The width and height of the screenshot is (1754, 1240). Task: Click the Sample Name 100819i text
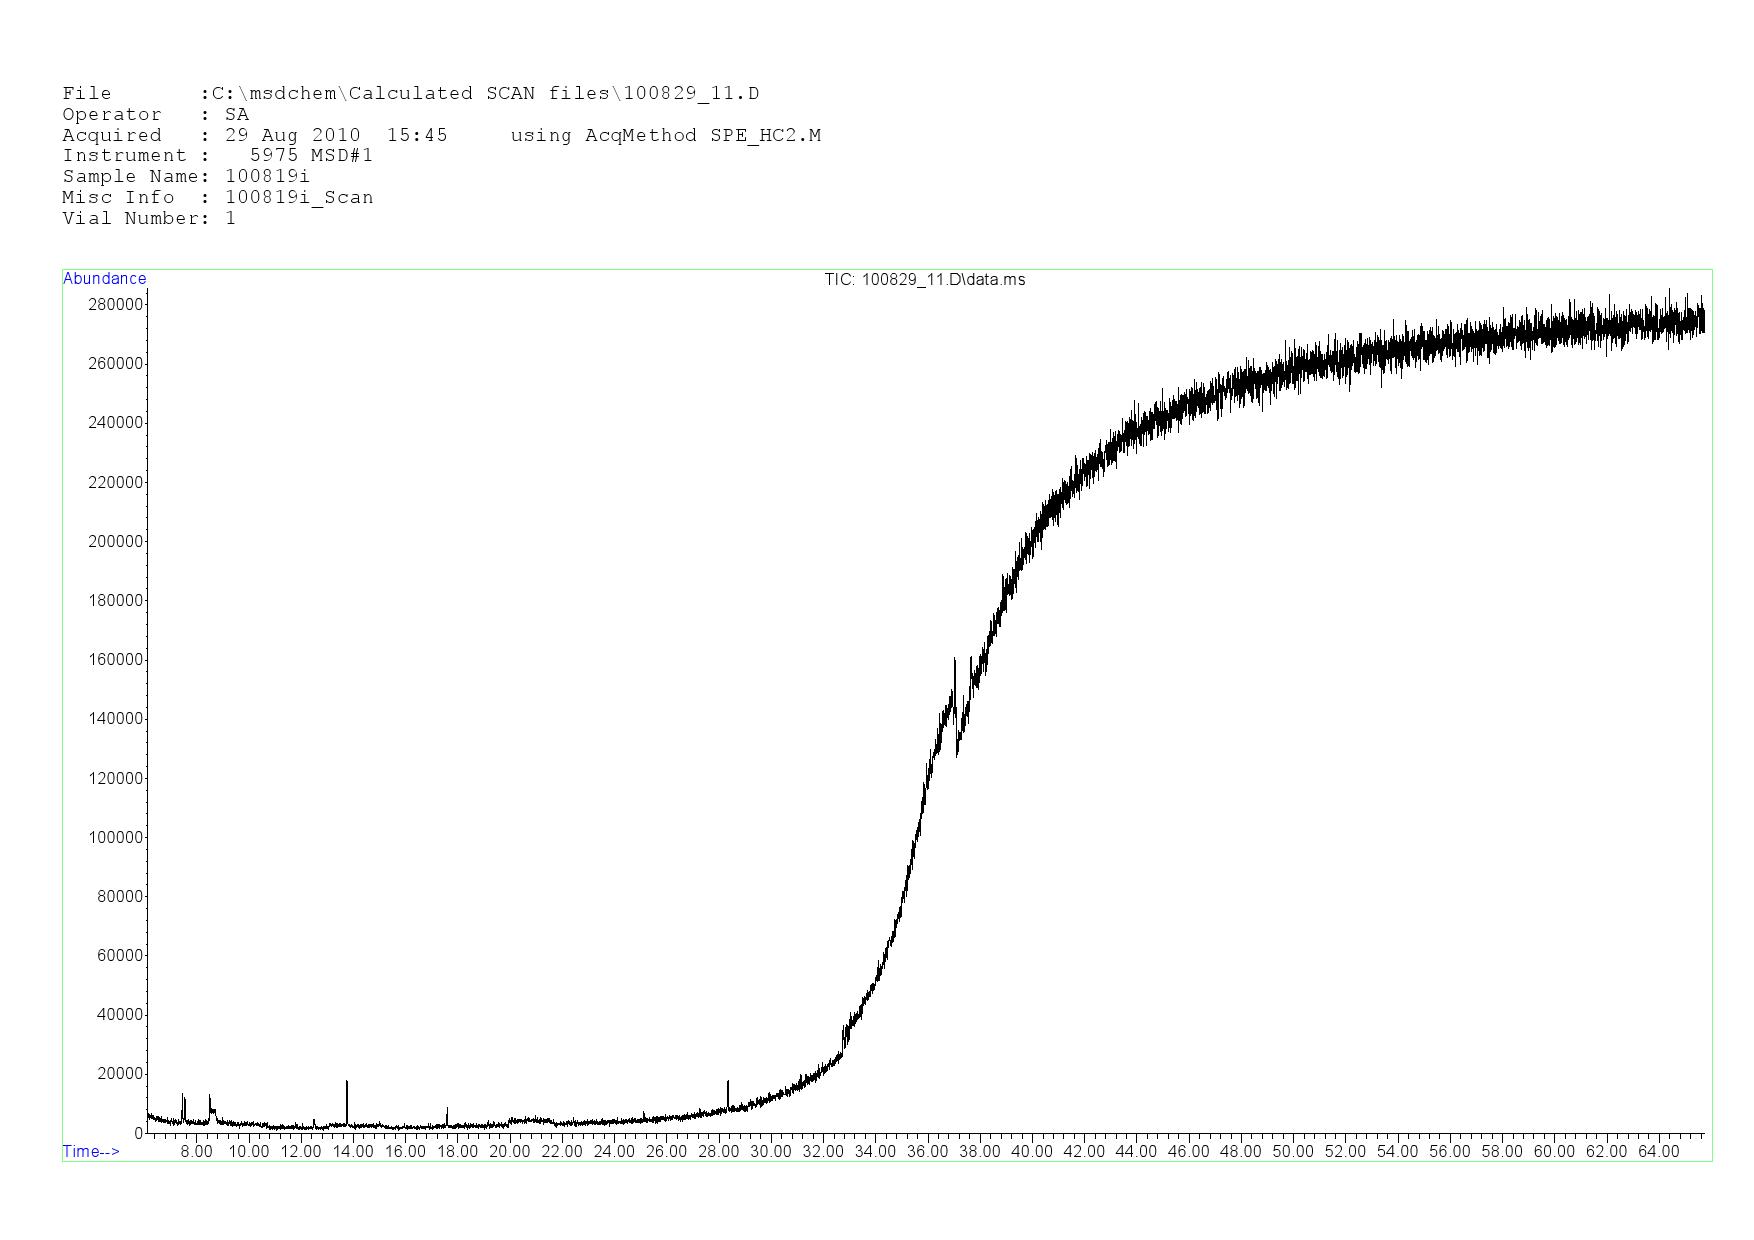point(186,177)
